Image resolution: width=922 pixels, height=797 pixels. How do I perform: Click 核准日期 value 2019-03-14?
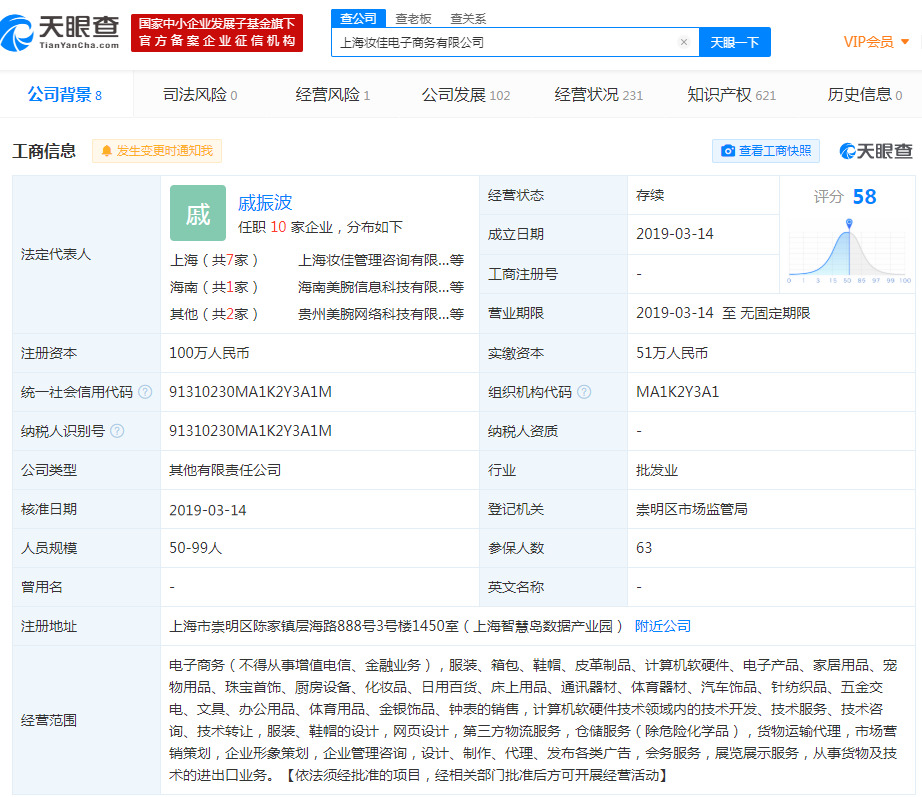(208, 510)
